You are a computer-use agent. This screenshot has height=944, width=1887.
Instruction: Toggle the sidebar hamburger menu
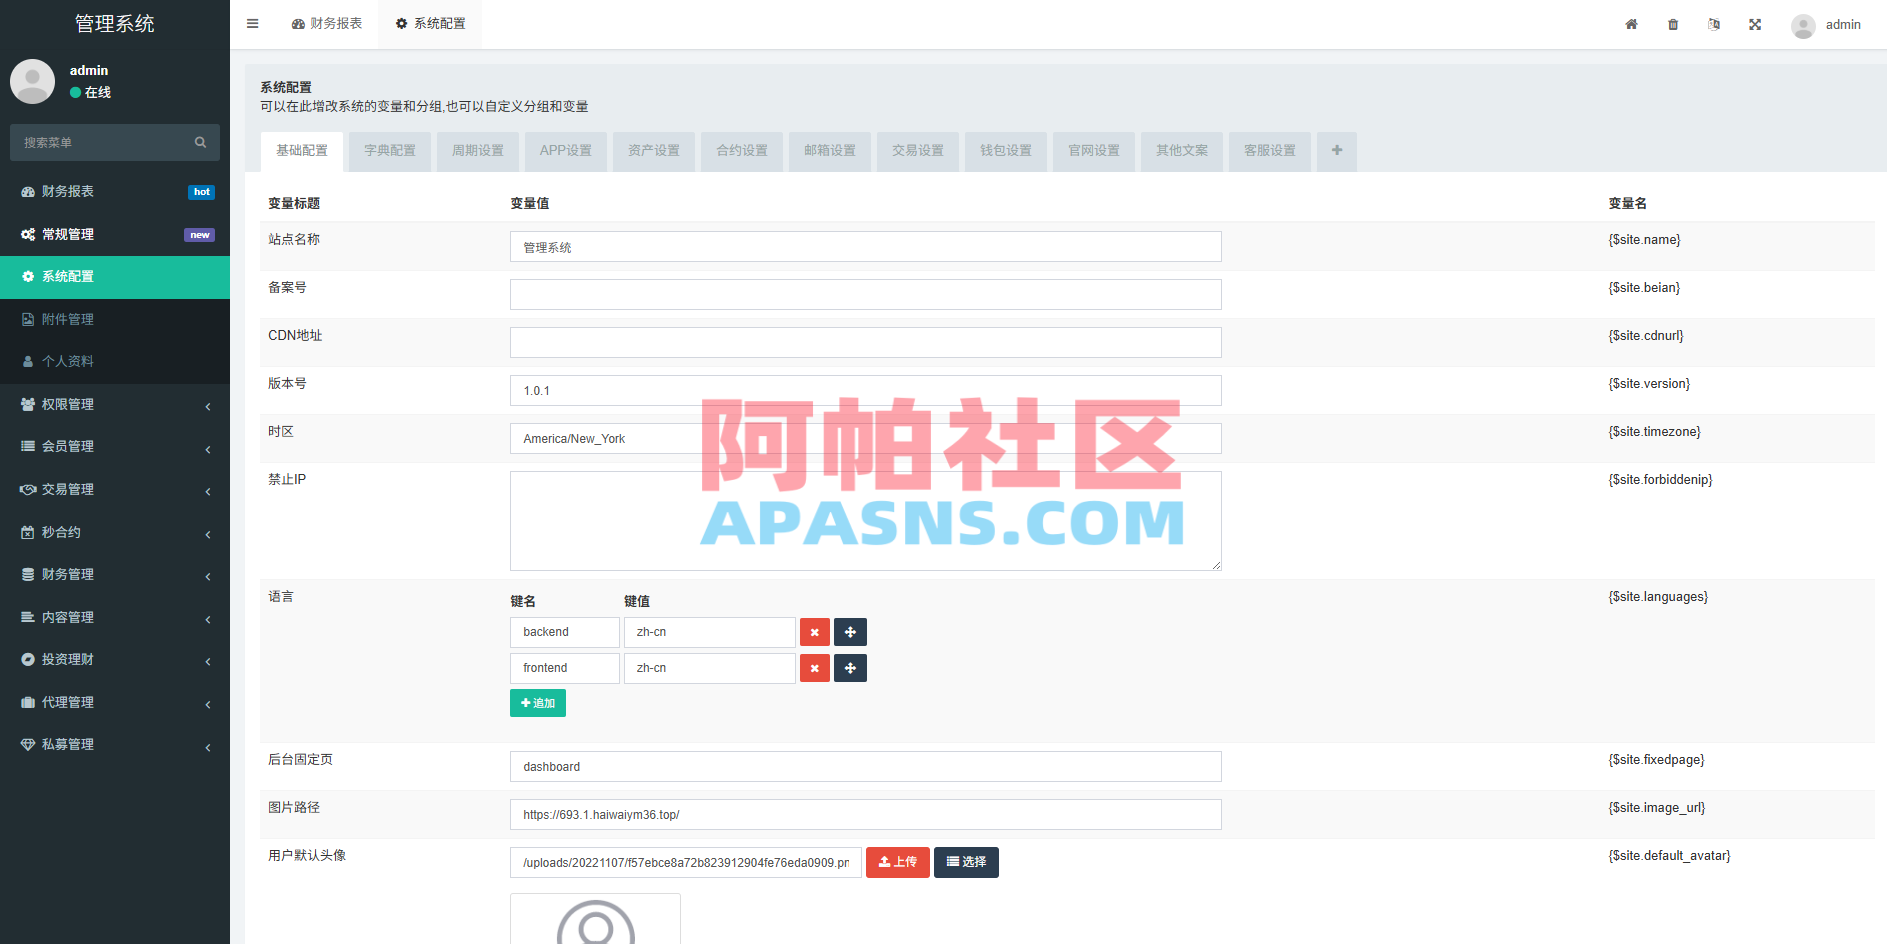(x=253, y=24)
